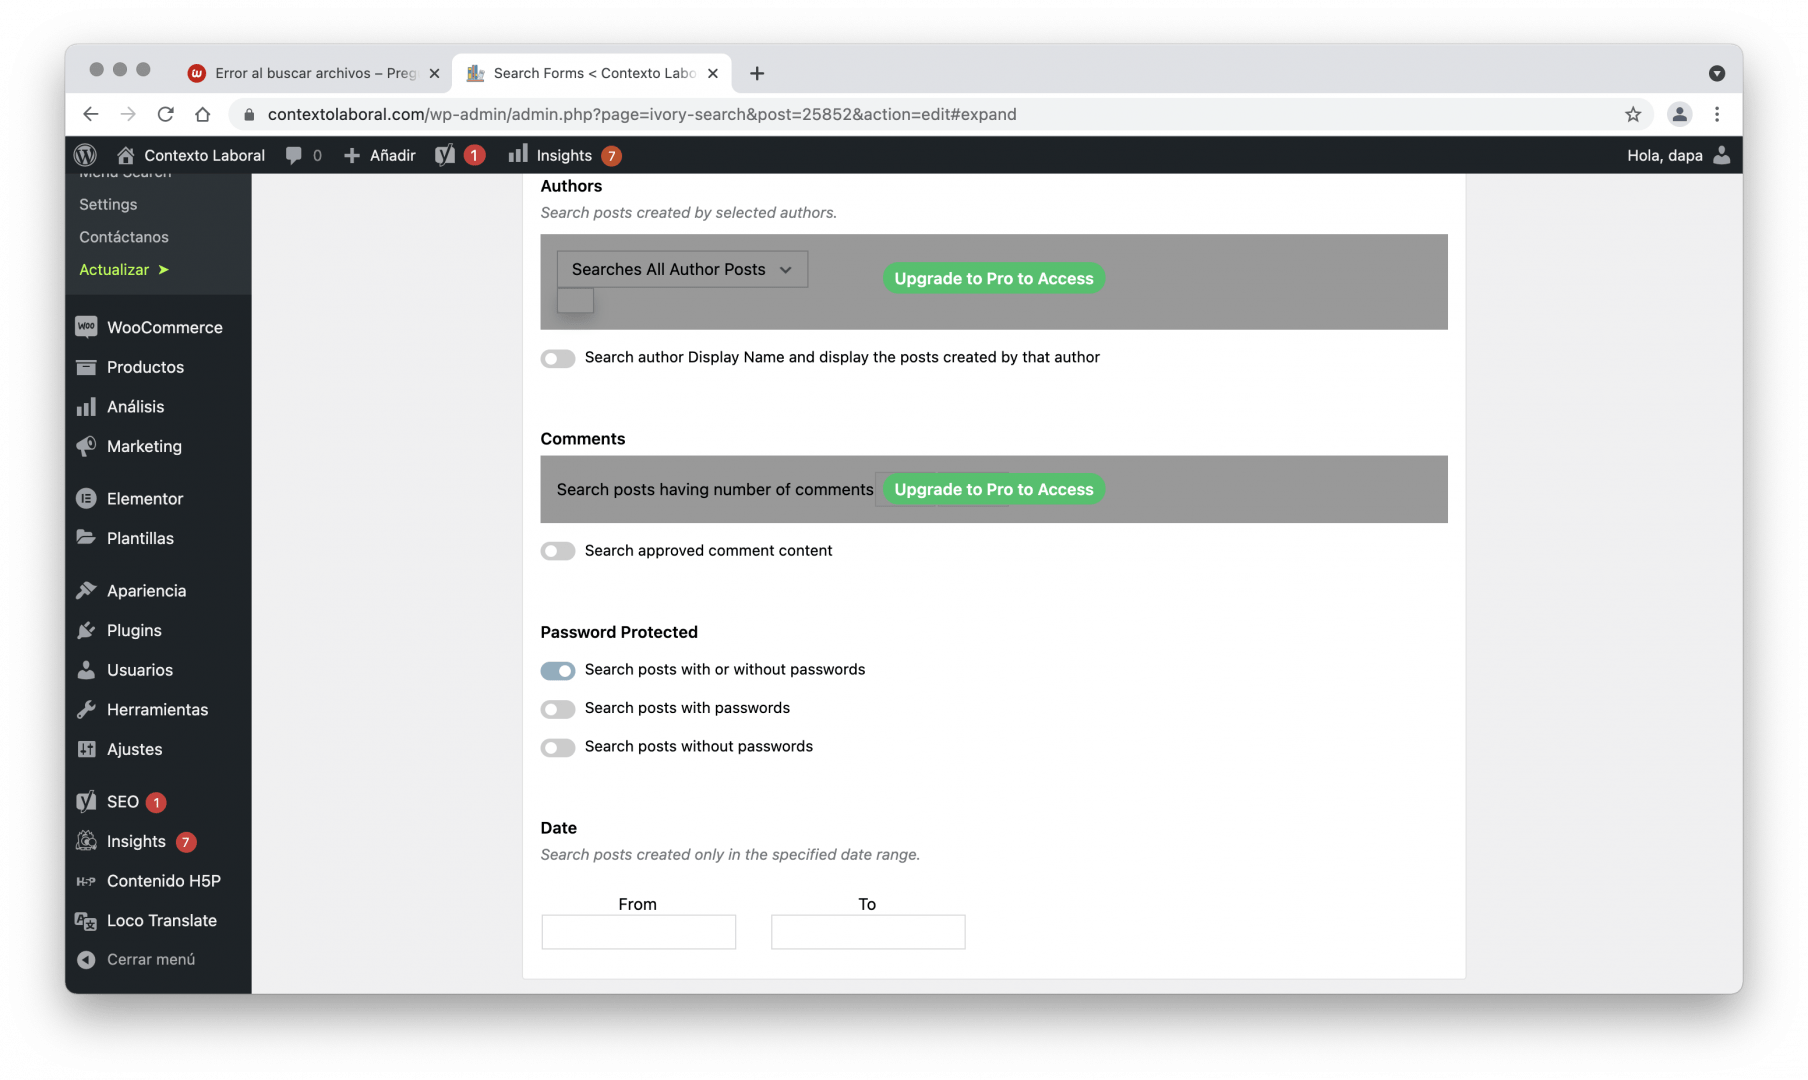Bookmark this page with the star icon

tap(1633, 114)
